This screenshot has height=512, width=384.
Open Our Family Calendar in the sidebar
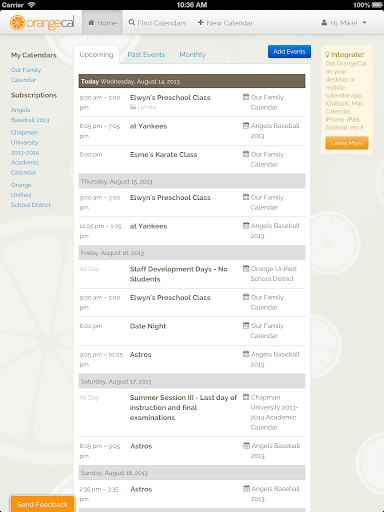click(26, 75)
